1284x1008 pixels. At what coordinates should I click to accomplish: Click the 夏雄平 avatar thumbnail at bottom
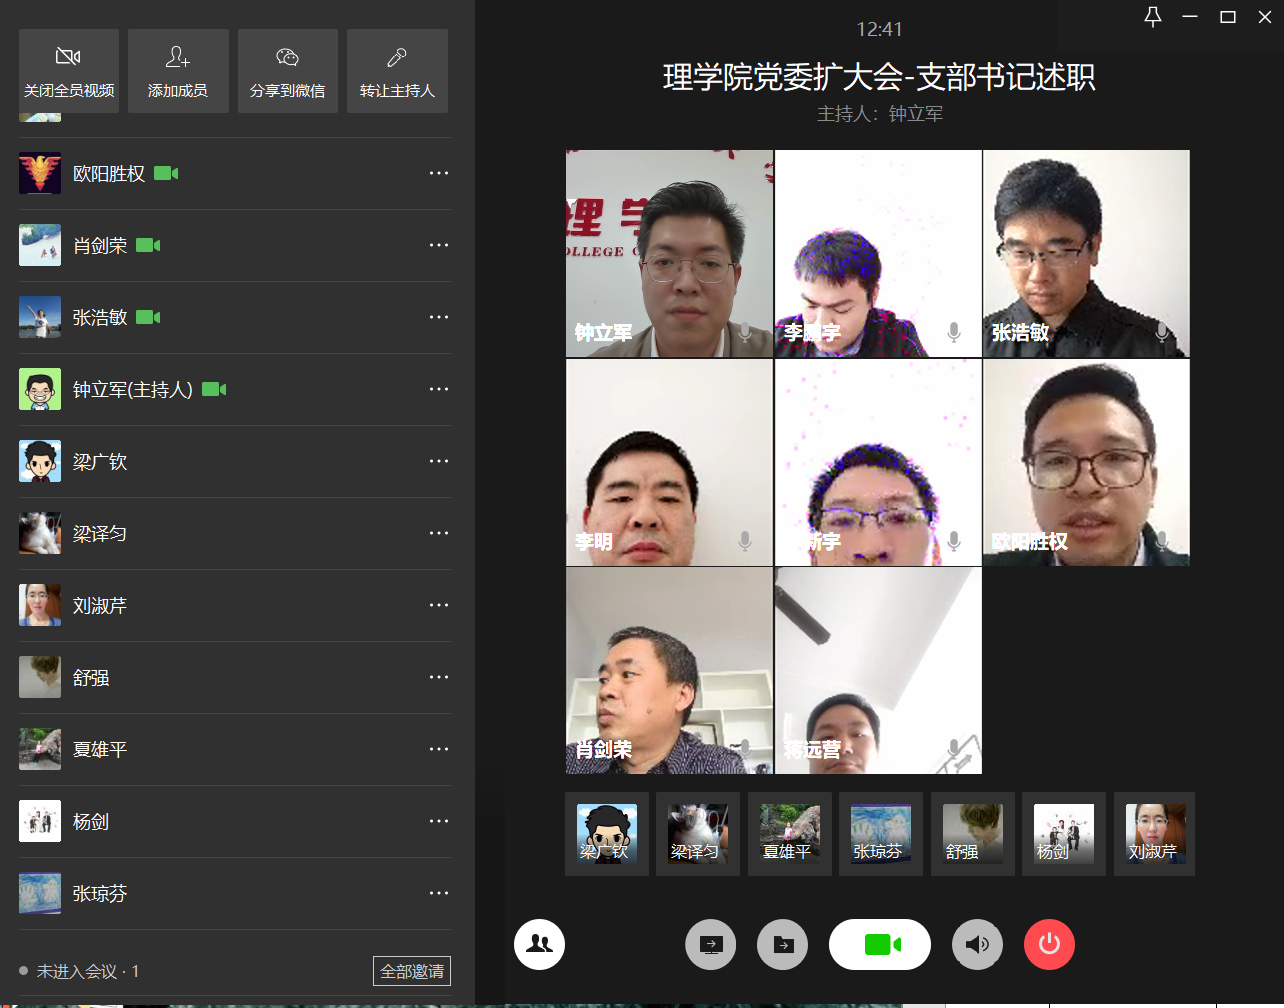point(789,834)
